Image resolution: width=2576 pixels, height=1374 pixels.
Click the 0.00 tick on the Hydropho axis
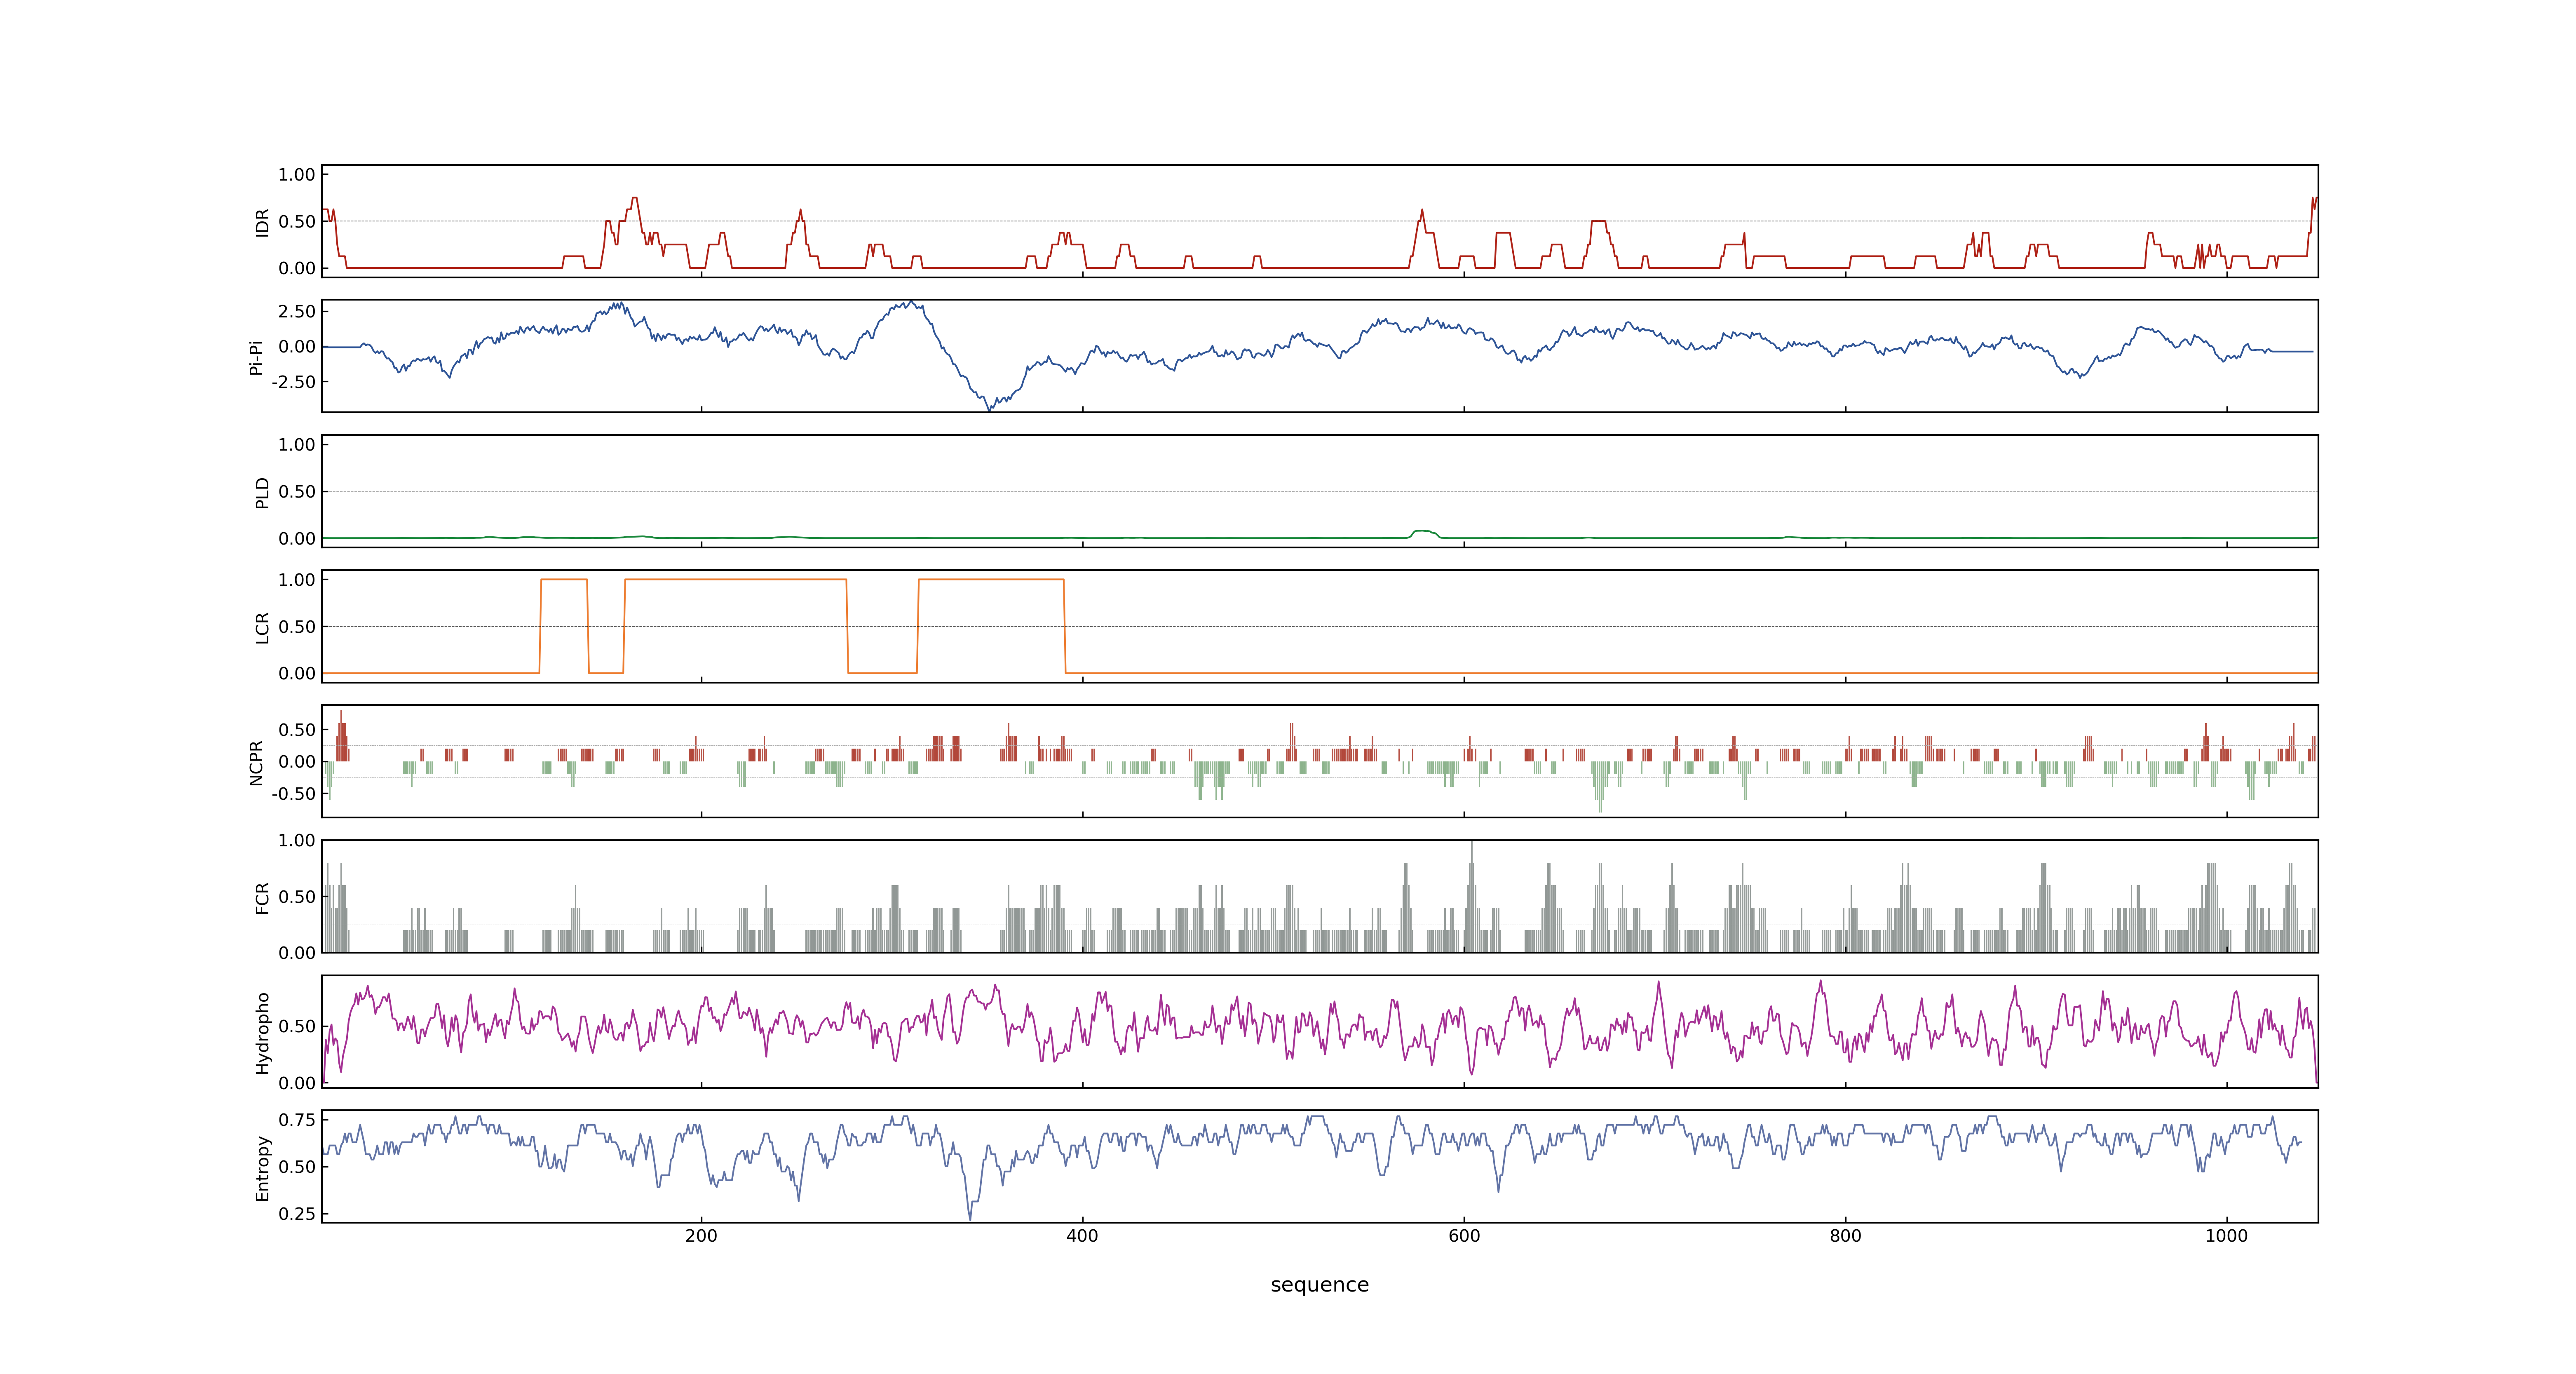click(297, 1082)
